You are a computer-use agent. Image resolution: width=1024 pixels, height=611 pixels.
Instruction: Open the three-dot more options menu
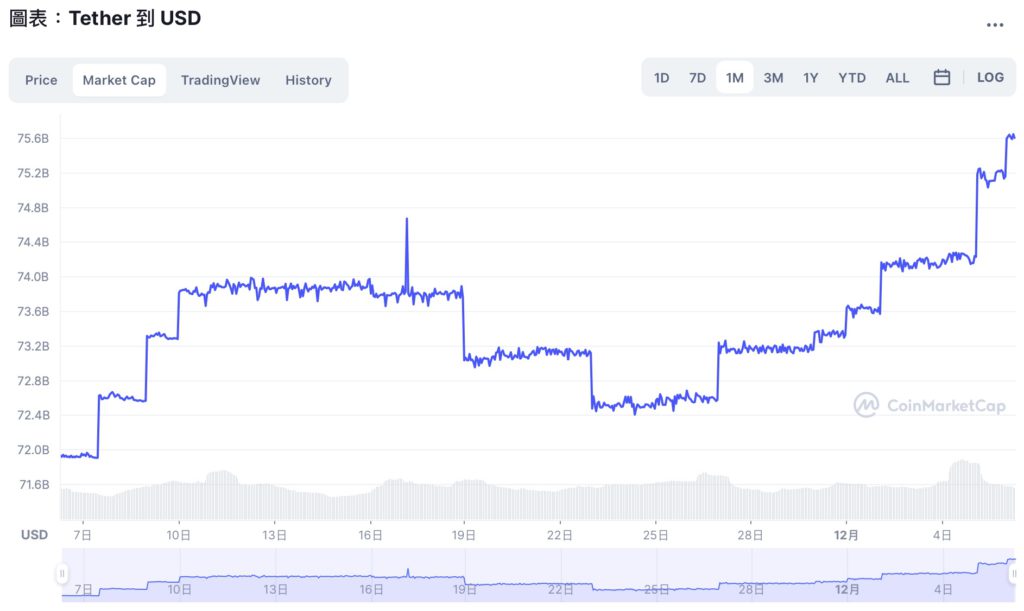995,25
